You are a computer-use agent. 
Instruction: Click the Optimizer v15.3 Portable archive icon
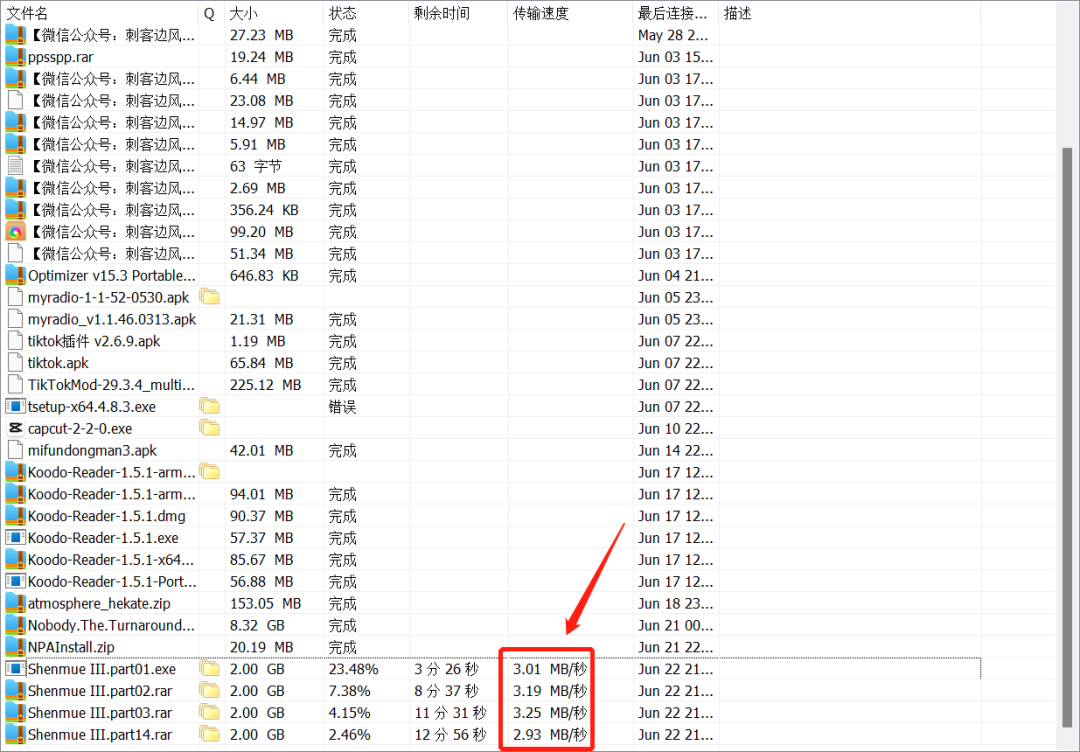[x=15, y=275]
